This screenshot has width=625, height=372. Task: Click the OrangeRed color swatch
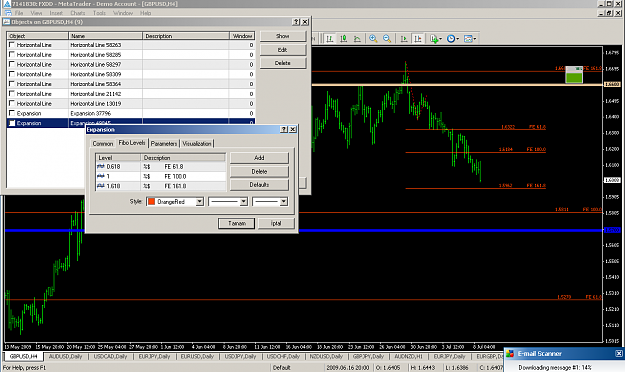tap(151, 202)
